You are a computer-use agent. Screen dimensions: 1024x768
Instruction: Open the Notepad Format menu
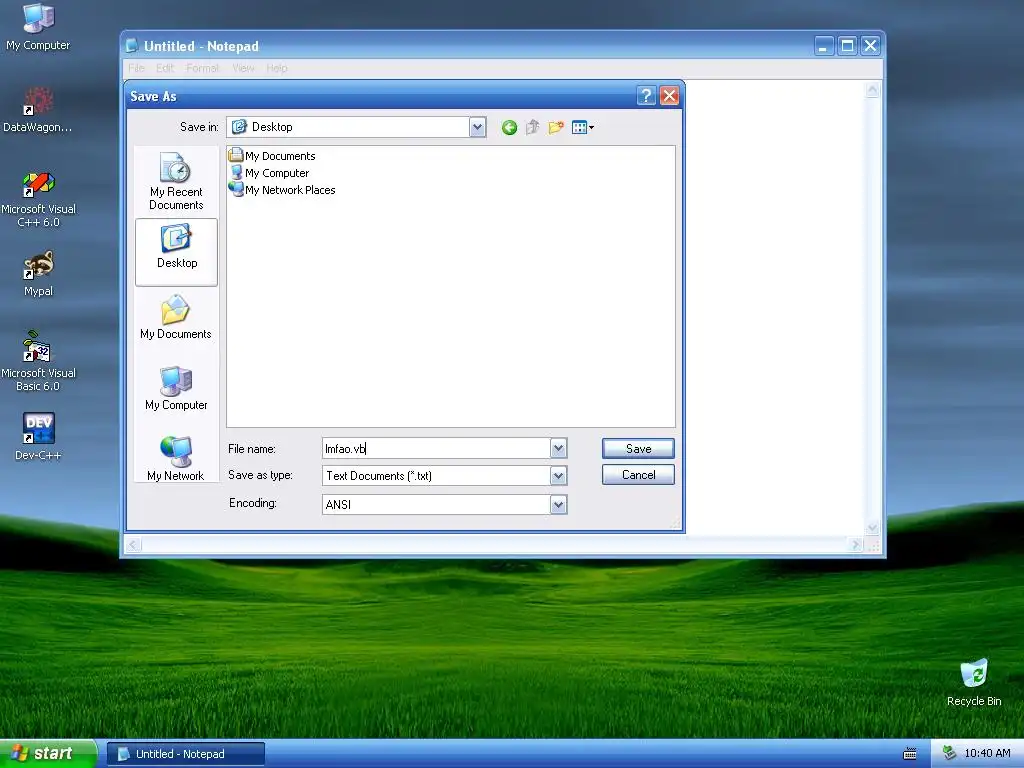pyautogui.click(x=202, y=68)
